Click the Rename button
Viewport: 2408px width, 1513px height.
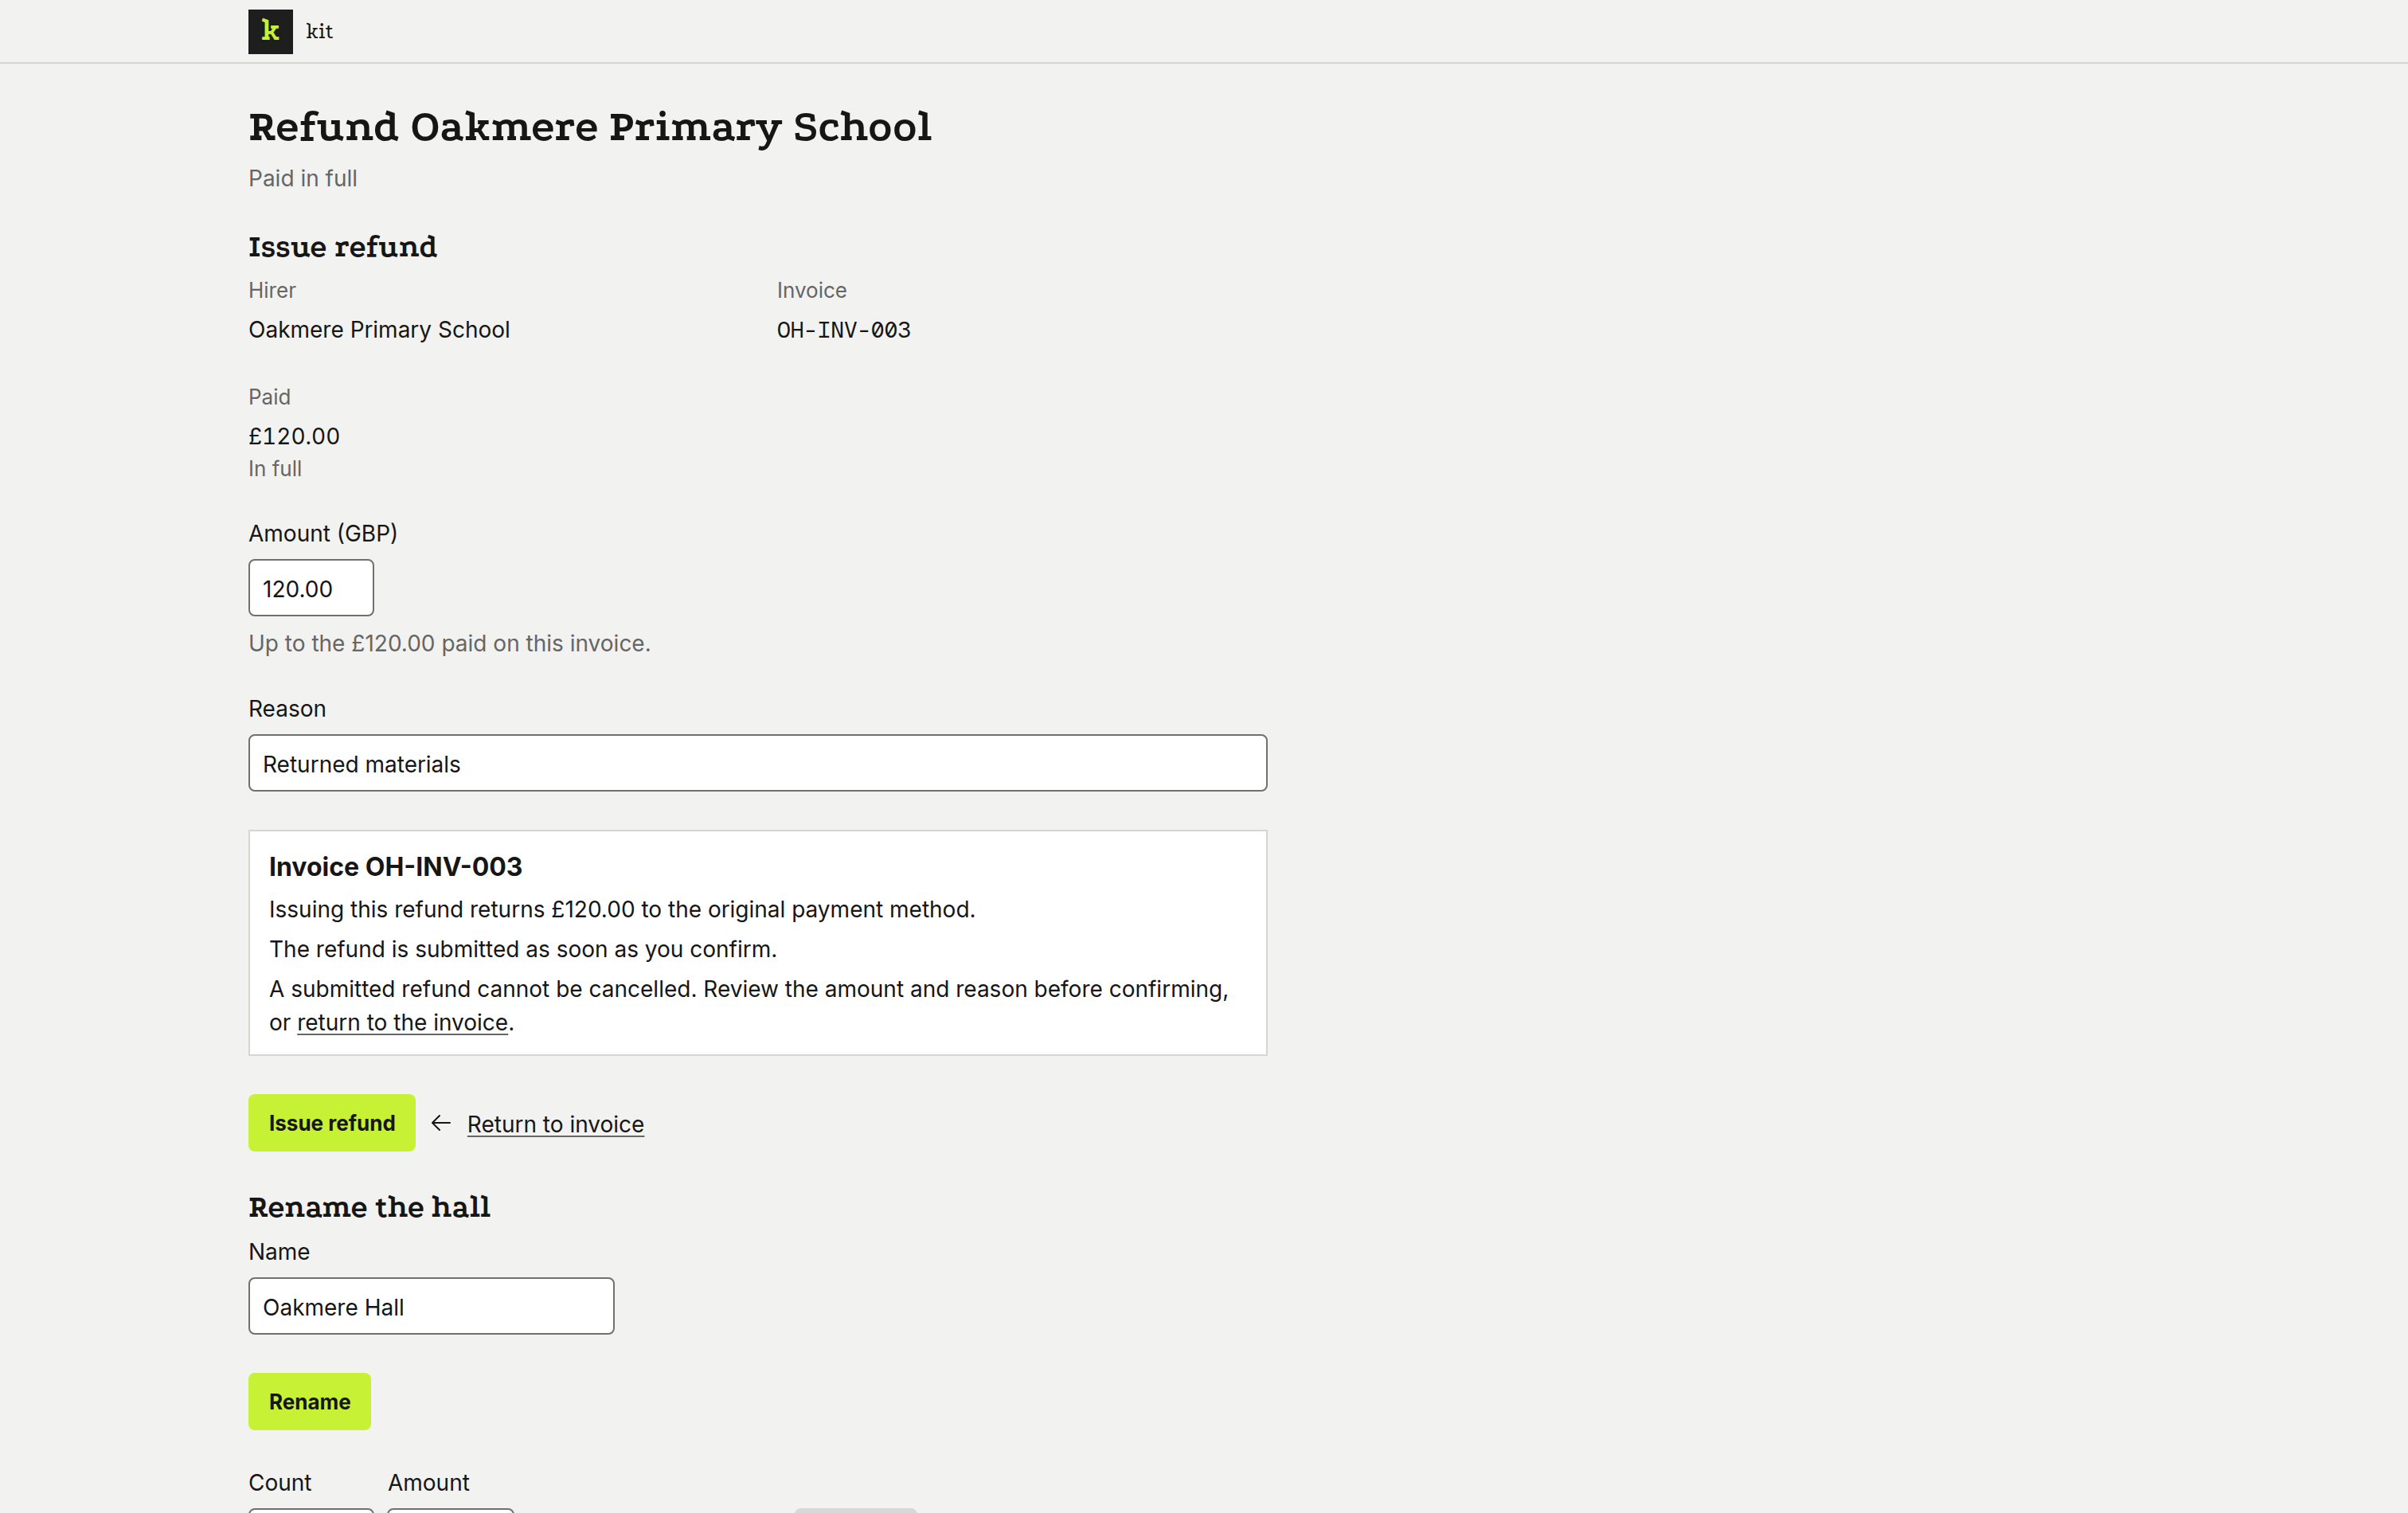(309, 1401)
